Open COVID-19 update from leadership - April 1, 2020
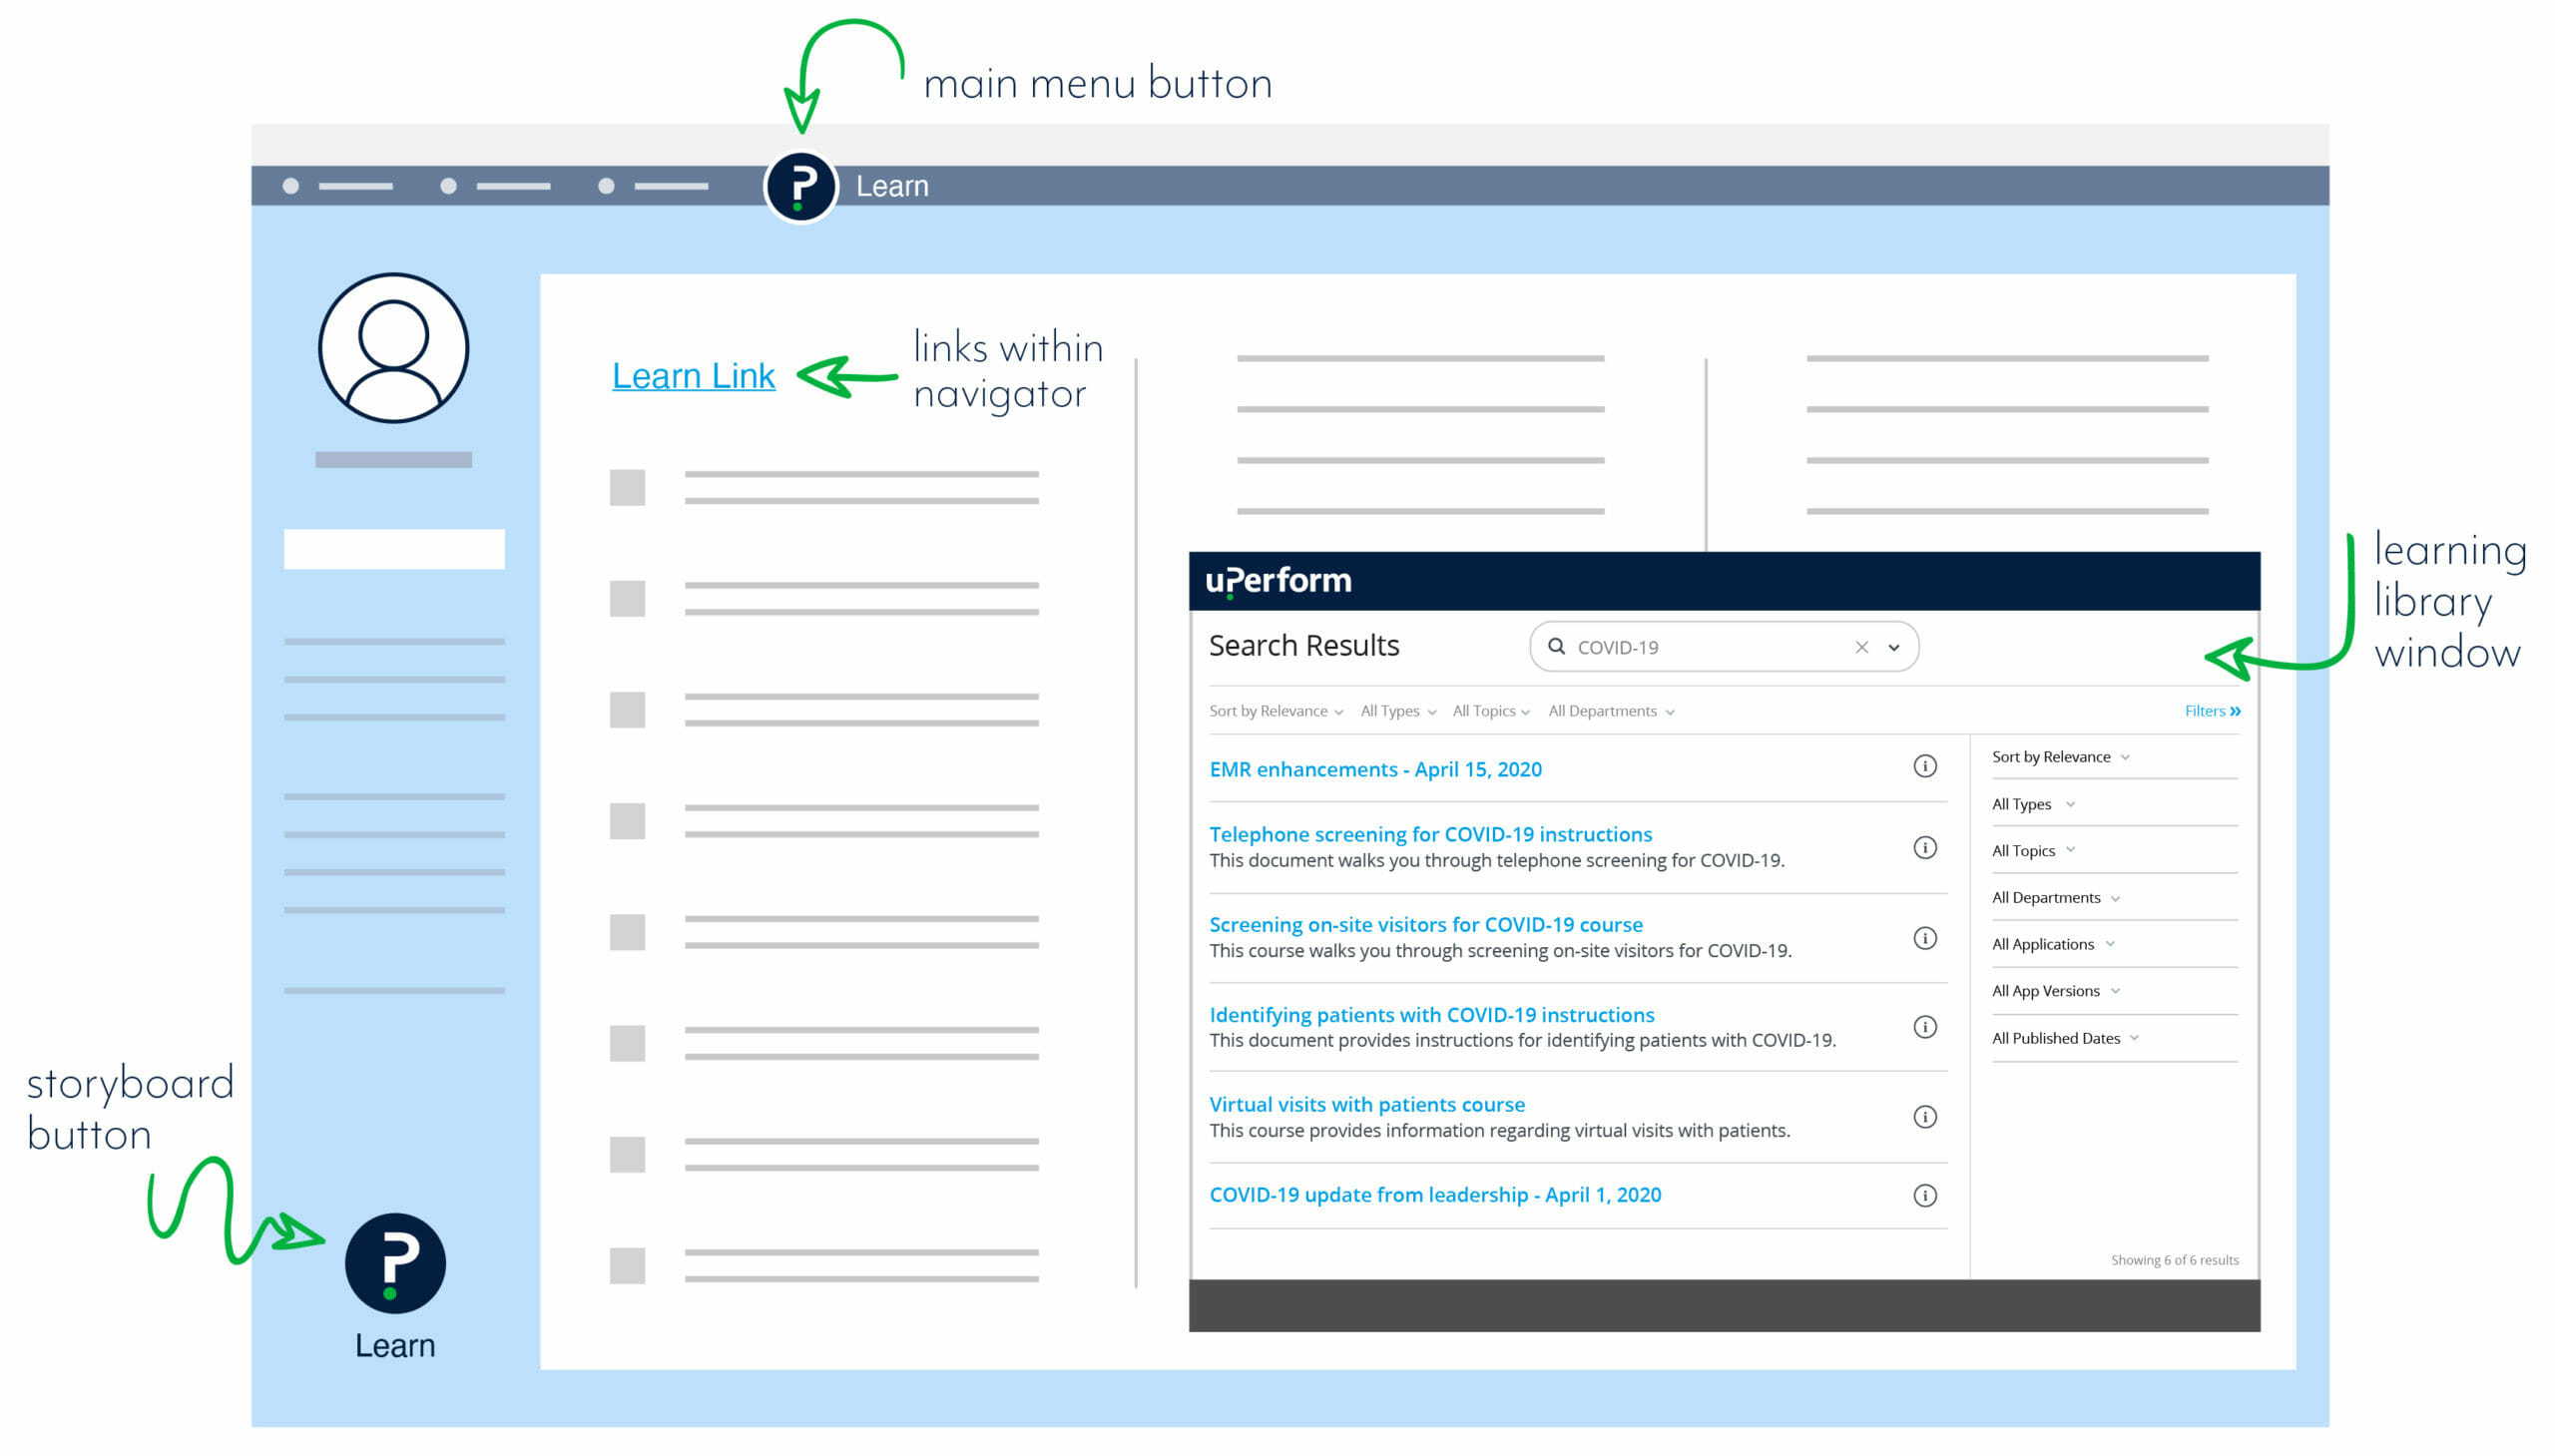The image size is (2555, 1456). (x=1434, y=1195)
